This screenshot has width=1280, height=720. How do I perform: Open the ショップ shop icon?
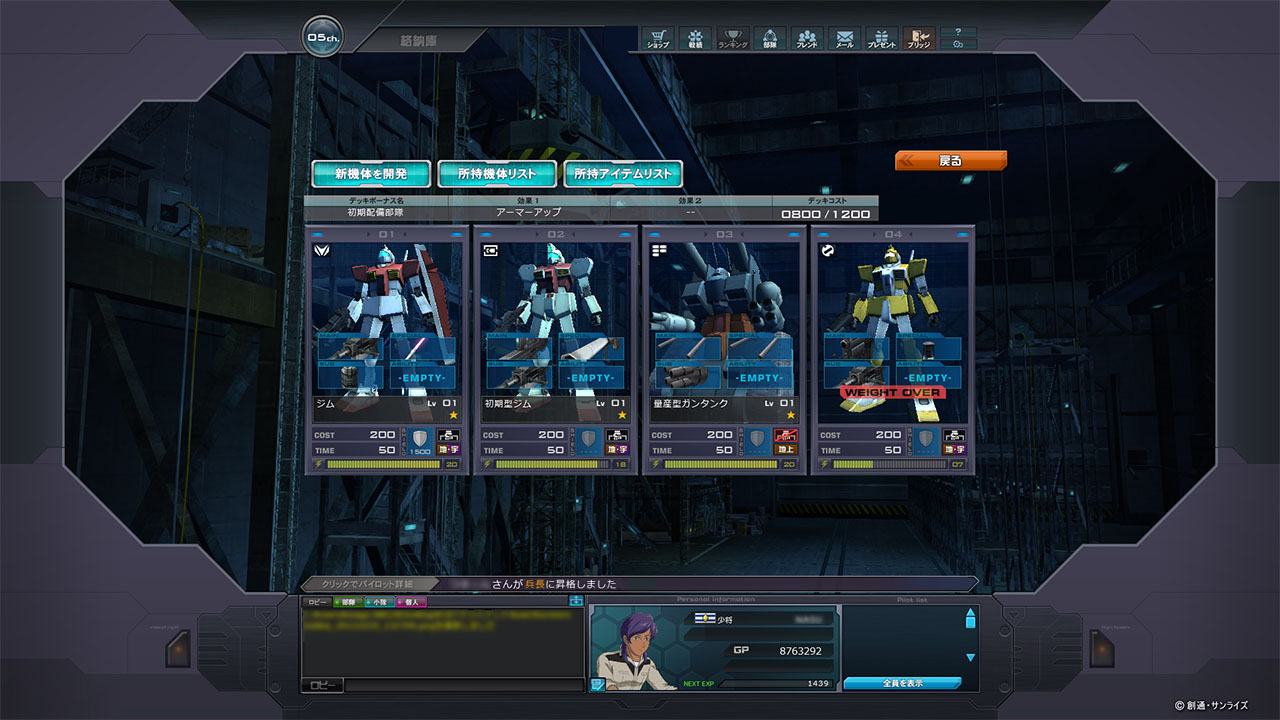[657, 39]
